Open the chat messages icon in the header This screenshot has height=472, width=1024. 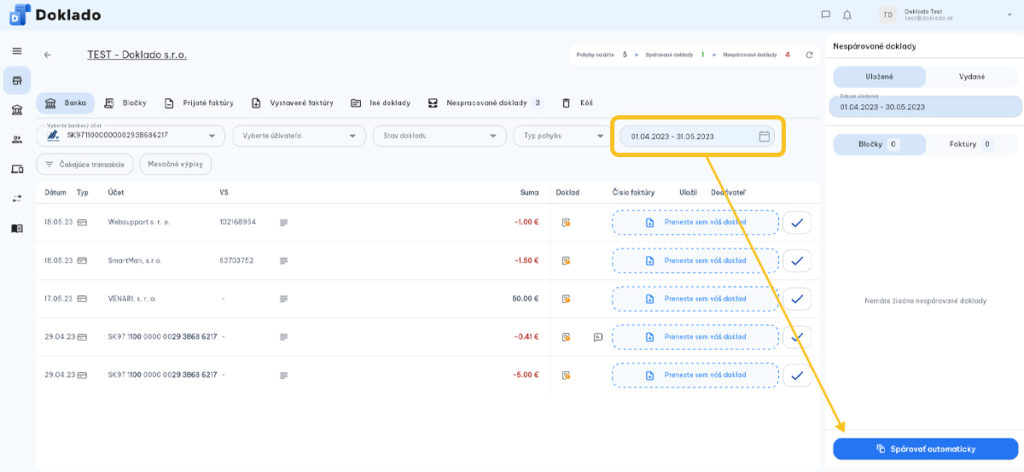pyautogui.click(x=825, y=14)
